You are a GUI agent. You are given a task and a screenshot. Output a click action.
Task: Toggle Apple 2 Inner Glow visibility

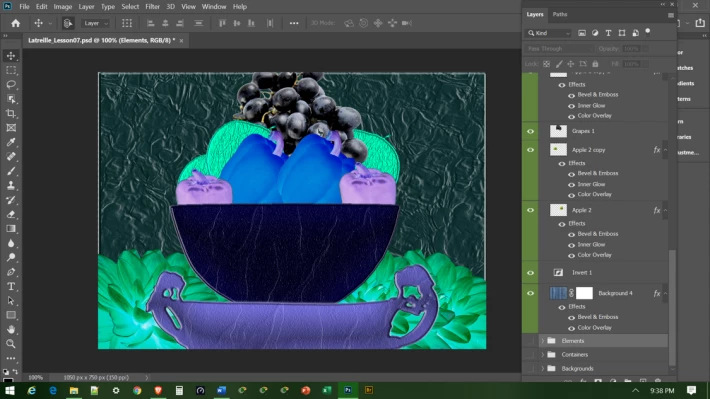tap(571, 245)
